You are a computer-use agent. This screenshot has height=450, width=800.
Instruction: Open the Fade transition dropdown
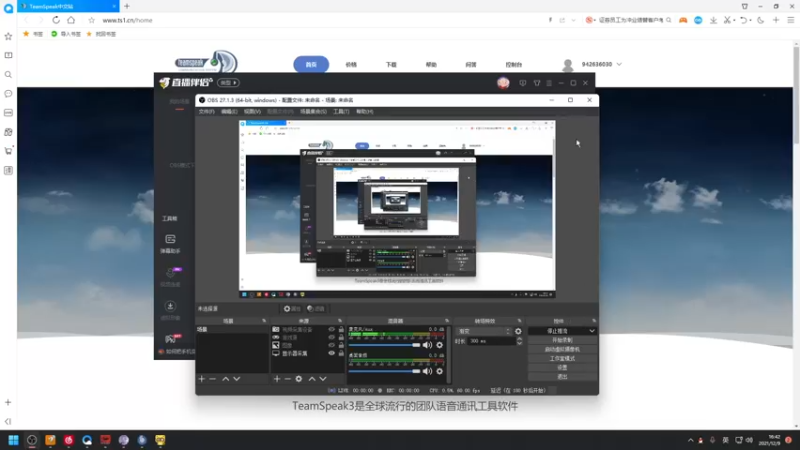(484, 331)
